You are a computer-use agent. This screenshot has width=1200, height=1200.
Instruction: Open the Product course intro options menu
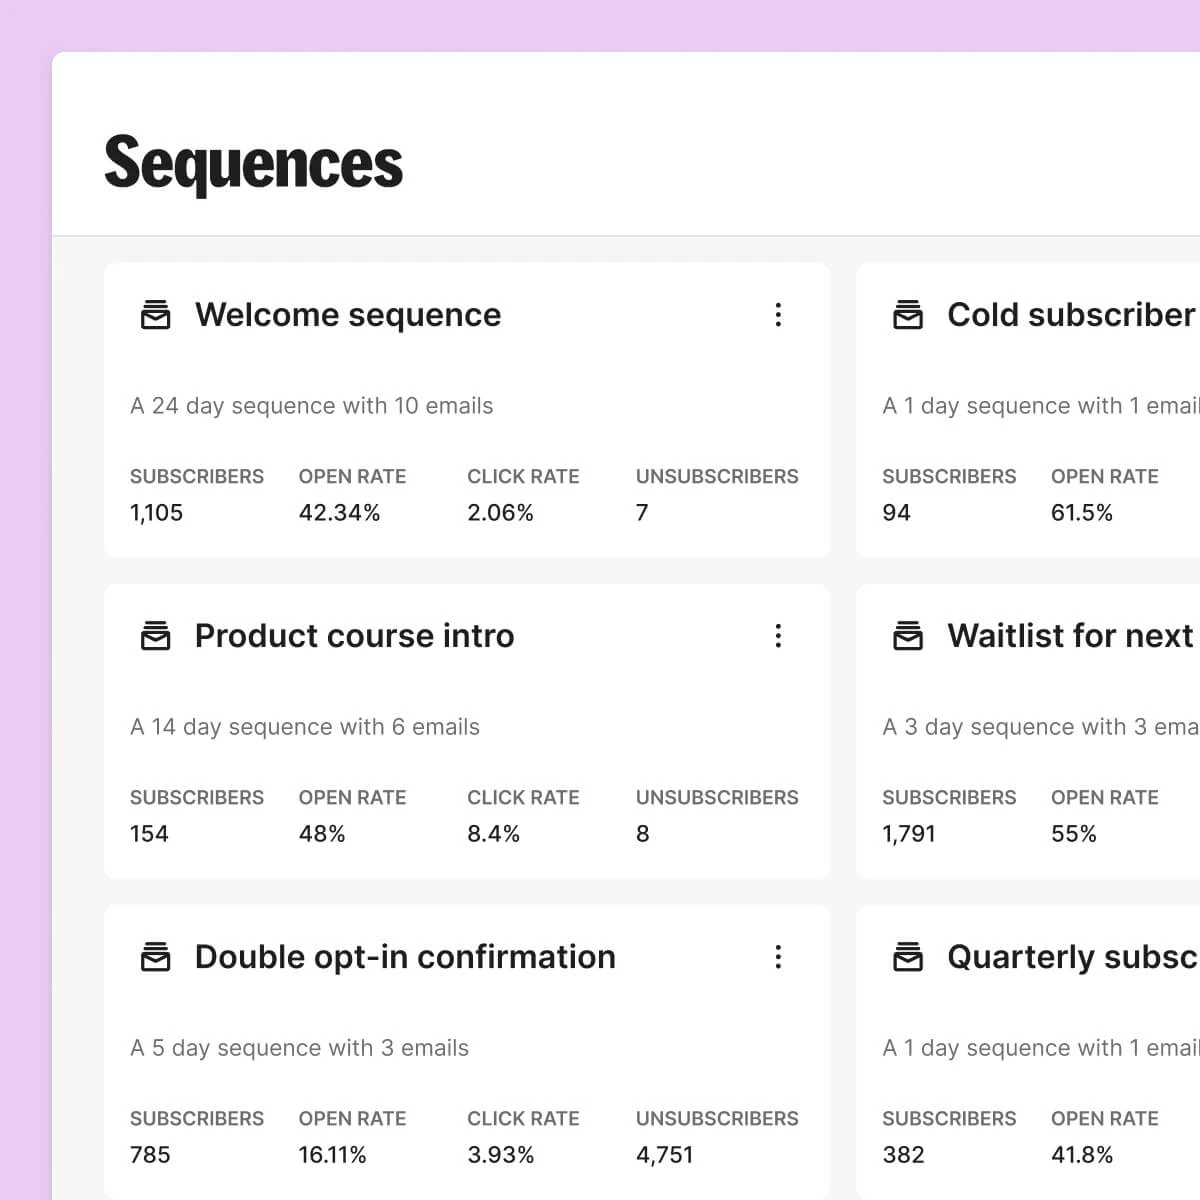click(x=778, y=636)
